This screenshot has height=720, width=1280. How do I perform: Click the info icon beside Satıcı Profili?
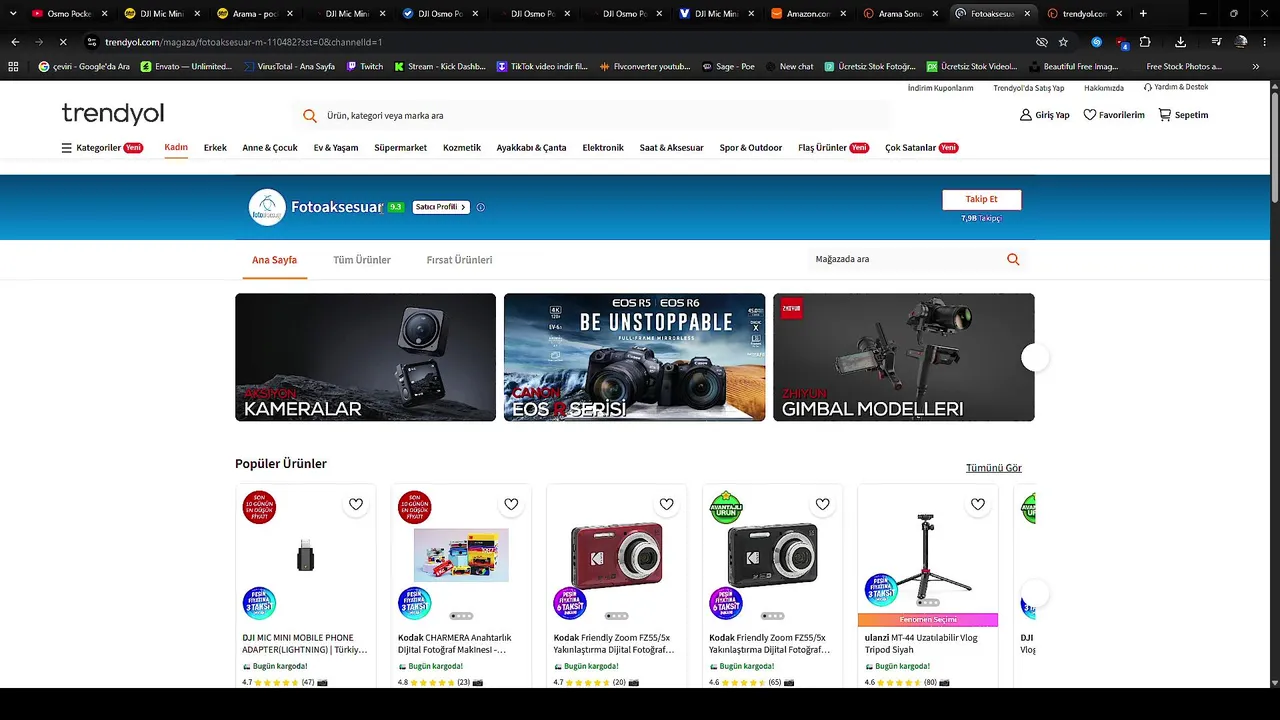coord(481,207)
